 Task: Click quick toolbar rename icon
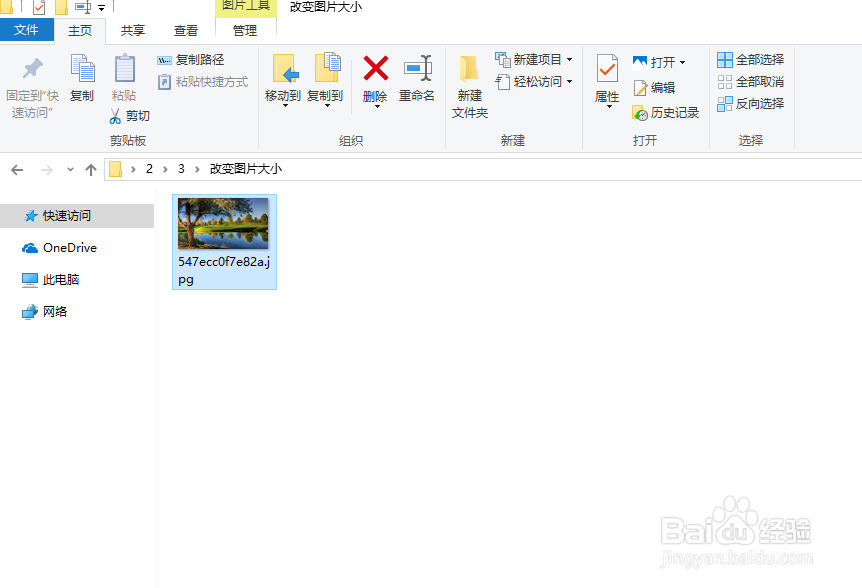coord(83,7)
